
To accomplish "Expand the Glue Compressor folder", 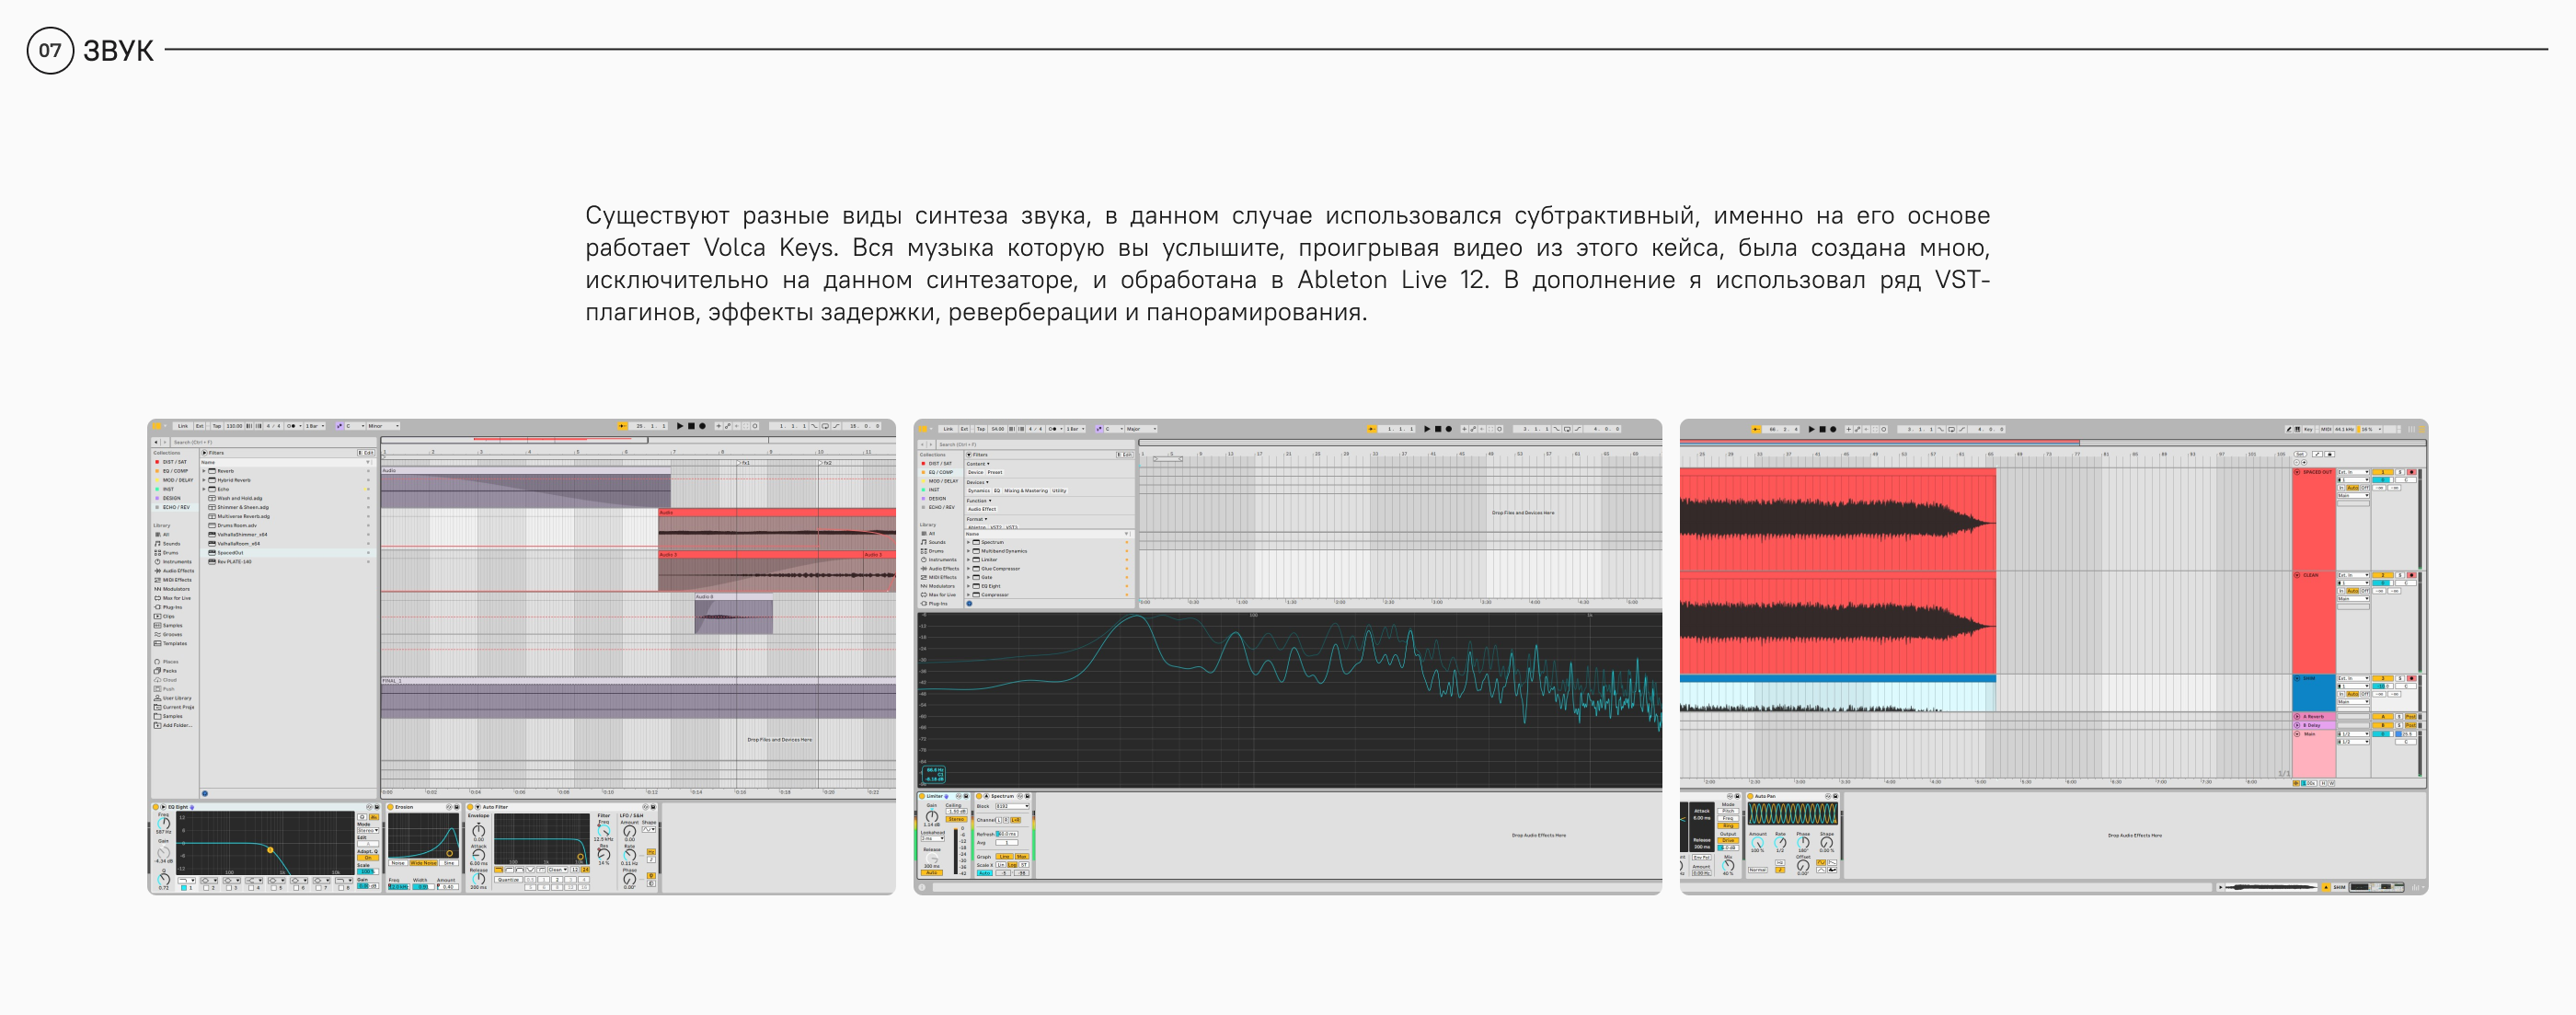I will pyautogui.click(x=968, y=568).
